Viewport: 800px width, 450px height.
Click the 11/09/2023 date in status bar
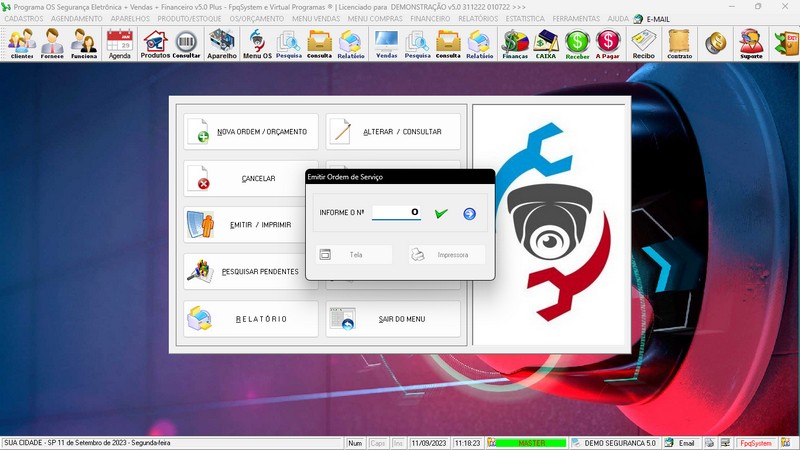[x=429, y=443]
